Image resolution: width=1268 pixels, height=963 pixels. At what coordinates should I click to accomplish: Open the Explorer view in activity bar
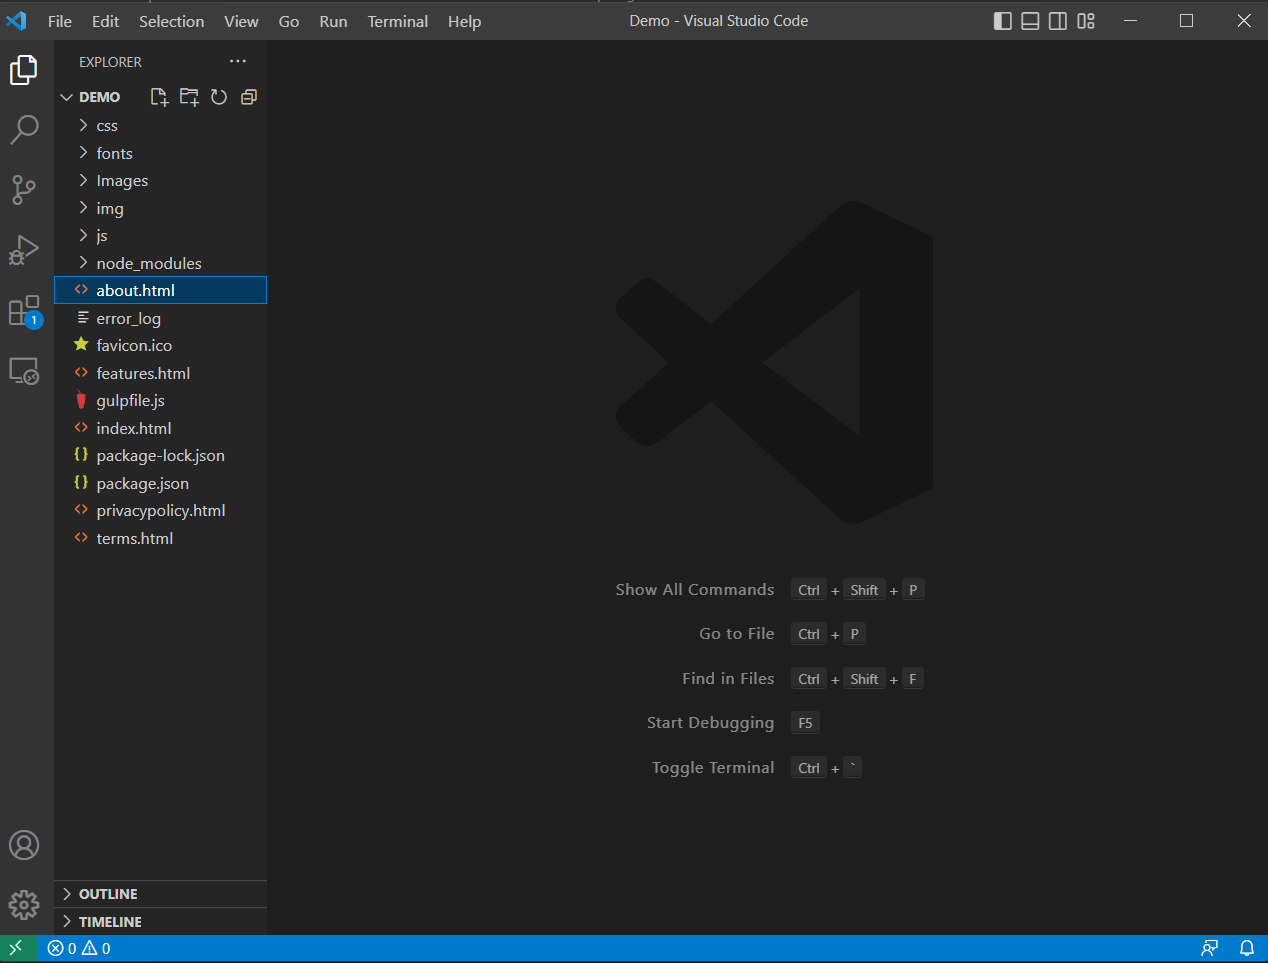point(24,70)
